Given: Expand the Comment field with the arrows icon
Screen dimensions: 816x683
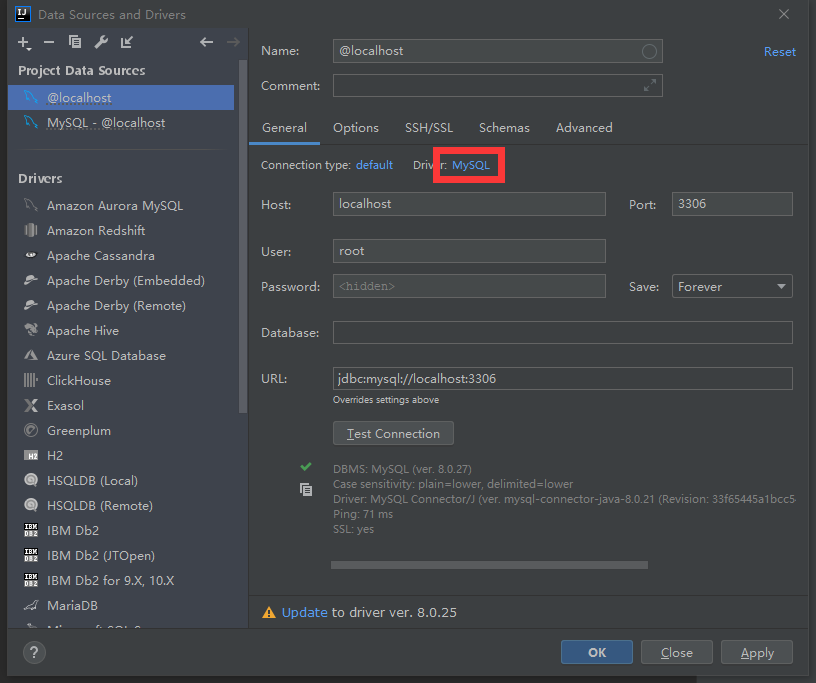Looking at the screenshot, I should click(650, 85).
